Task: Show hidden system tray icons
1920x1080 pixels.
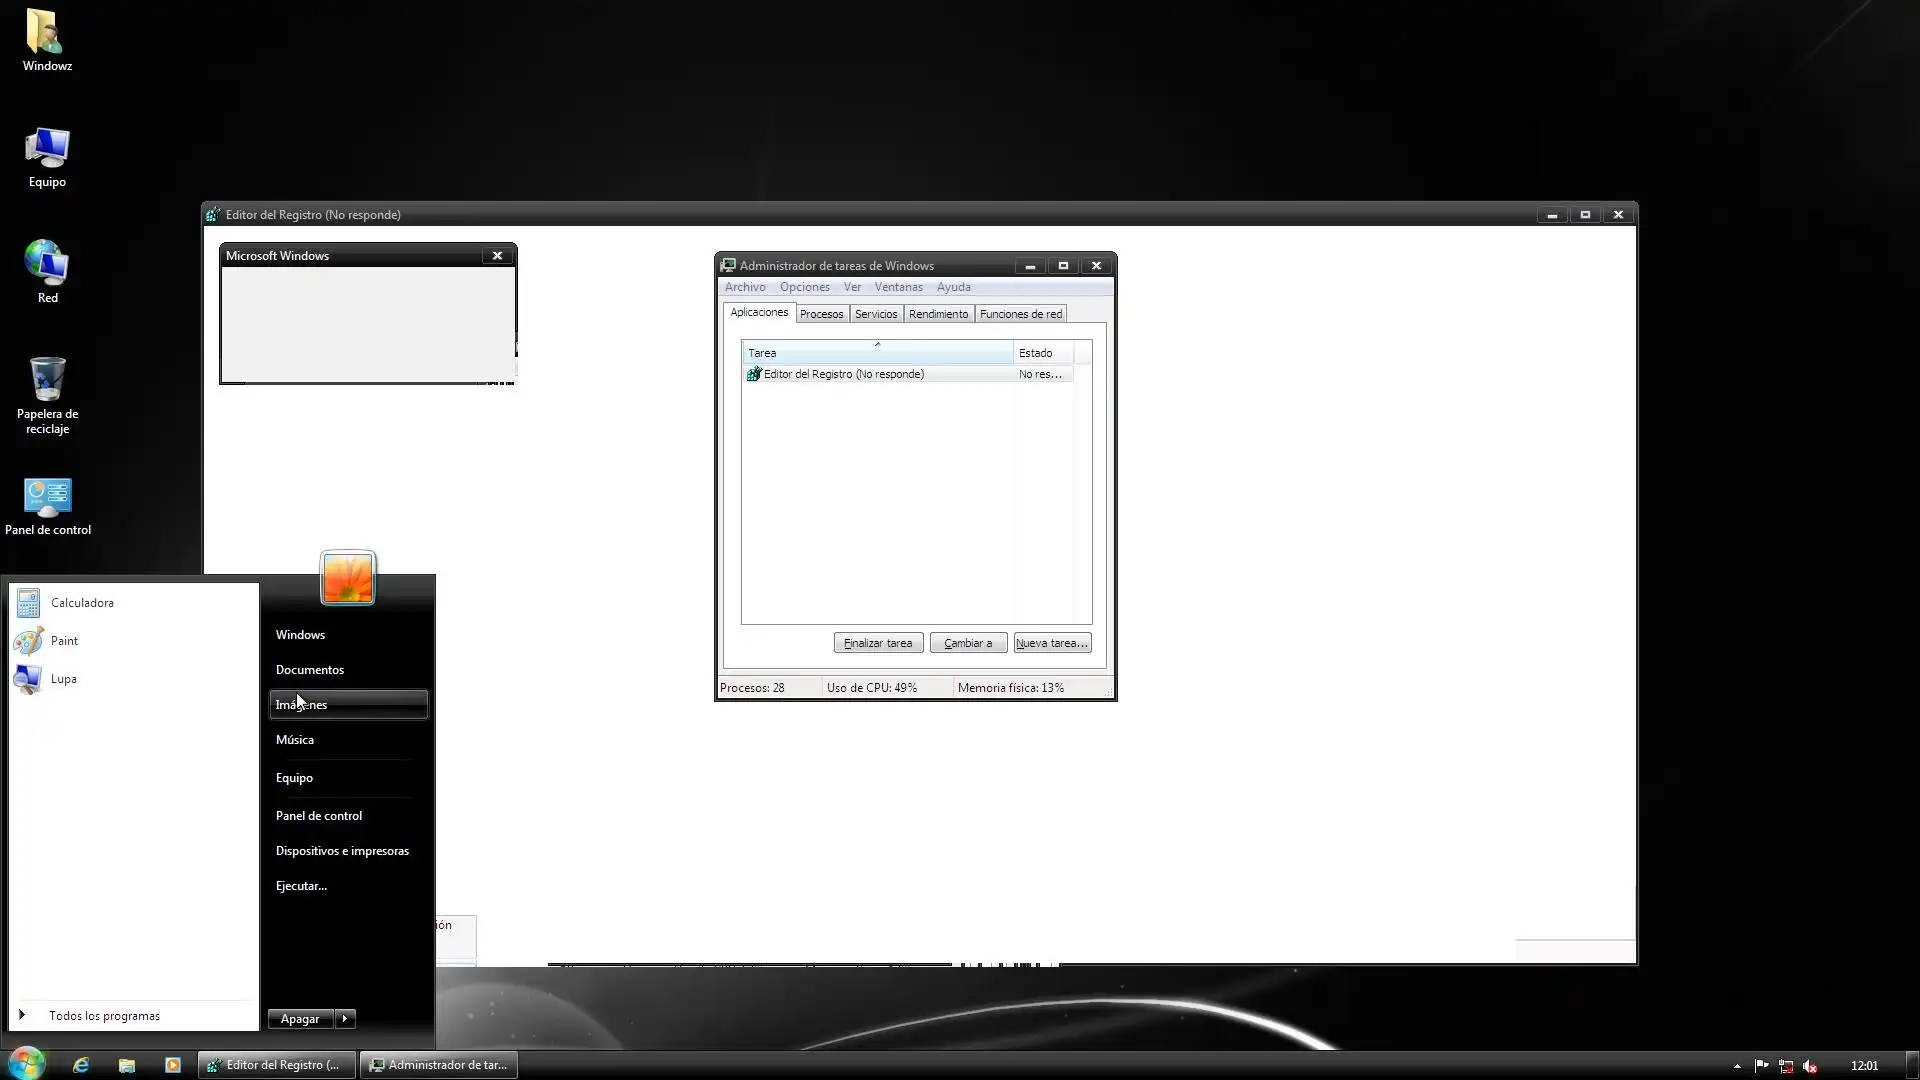Action: pos(1737,1066)
